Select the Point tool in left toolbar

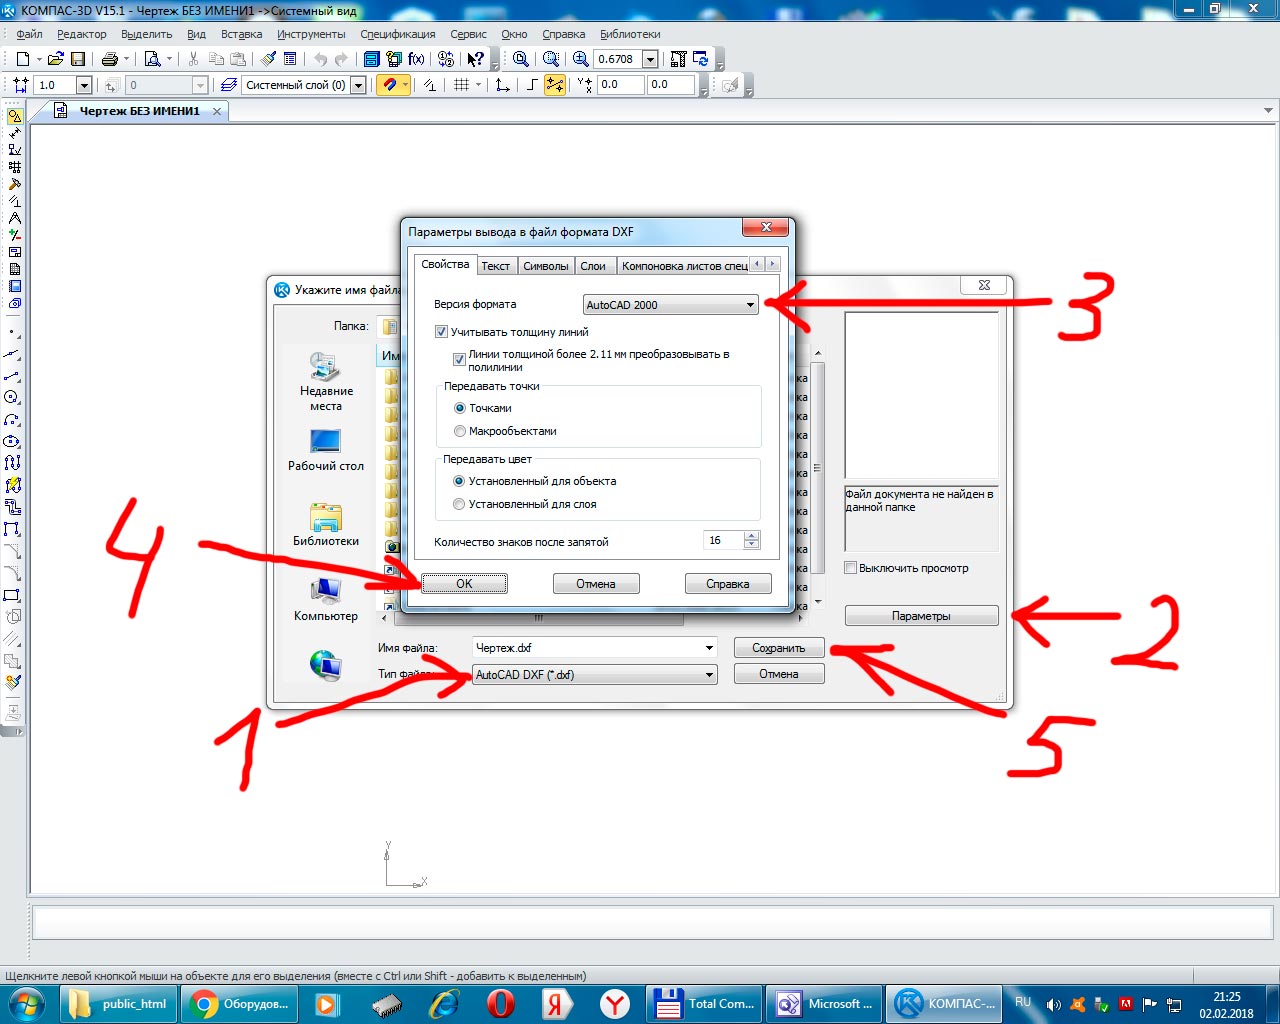click(13, 331)
